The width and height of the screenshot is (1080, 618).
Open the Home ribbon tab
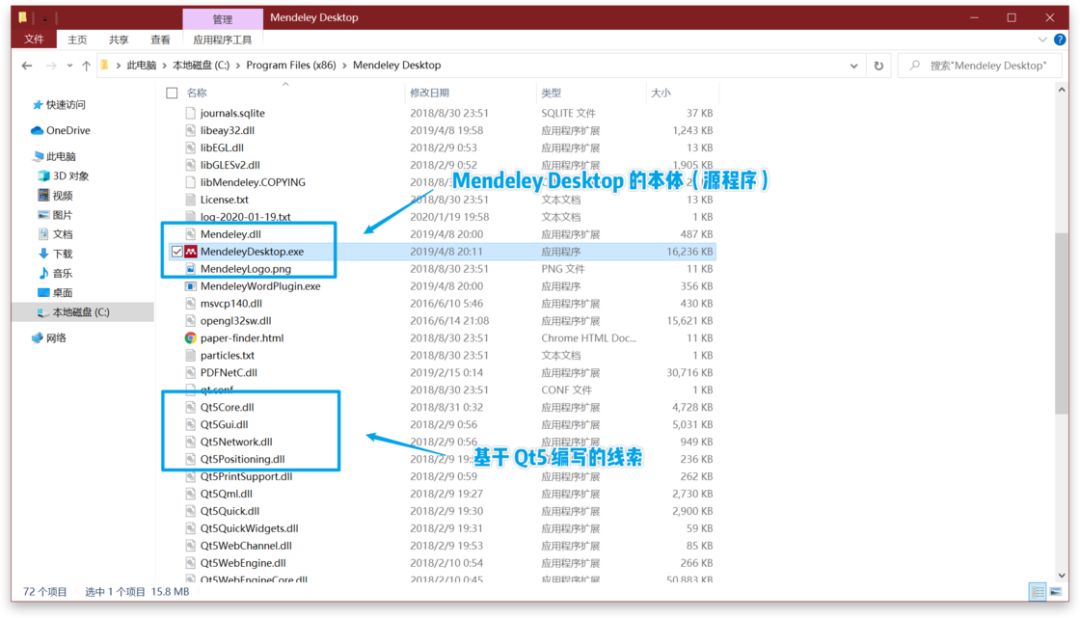pos(77,39)
